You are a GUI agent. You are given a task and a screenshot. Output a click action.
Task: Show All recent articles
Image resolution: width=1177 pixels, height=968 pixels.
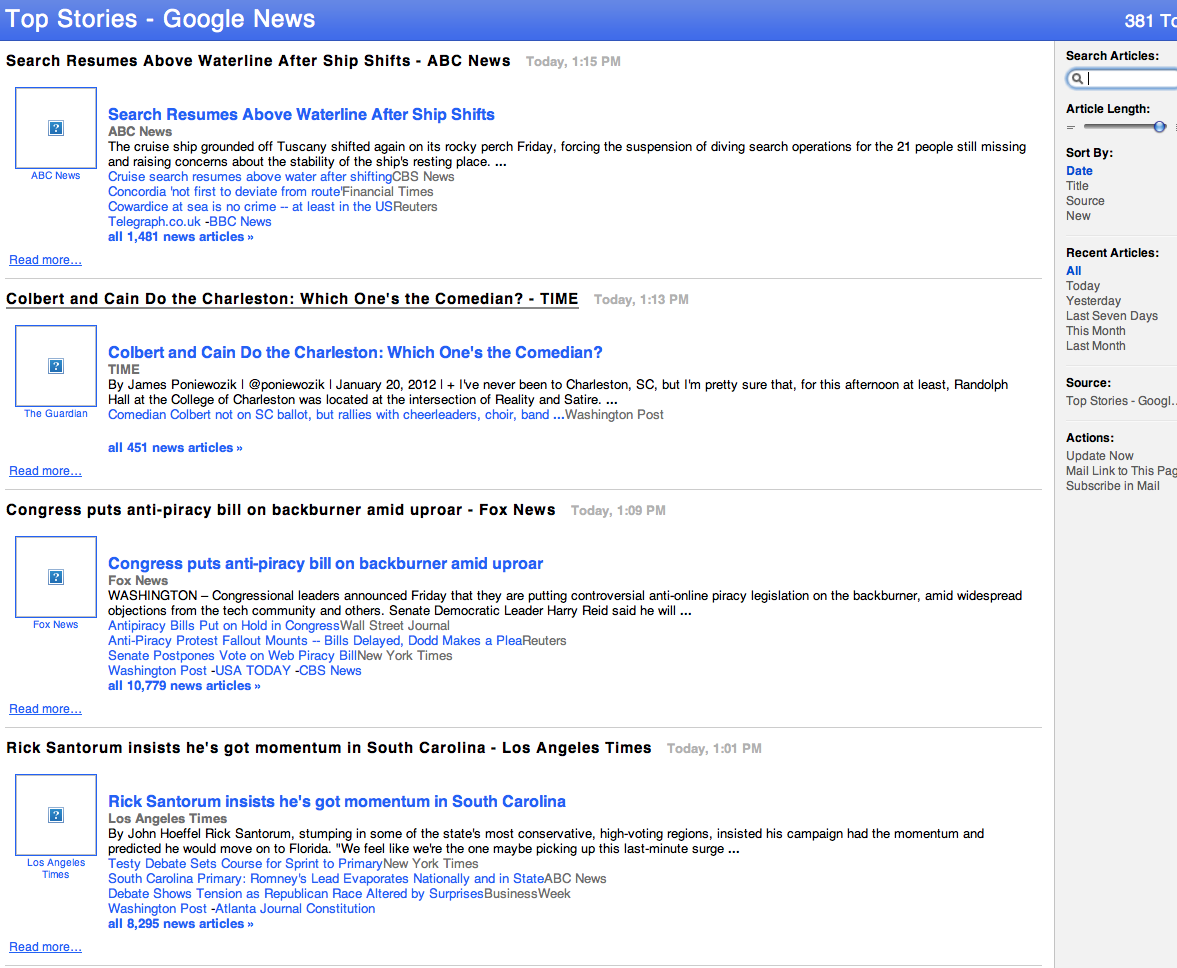[1073, 271]
